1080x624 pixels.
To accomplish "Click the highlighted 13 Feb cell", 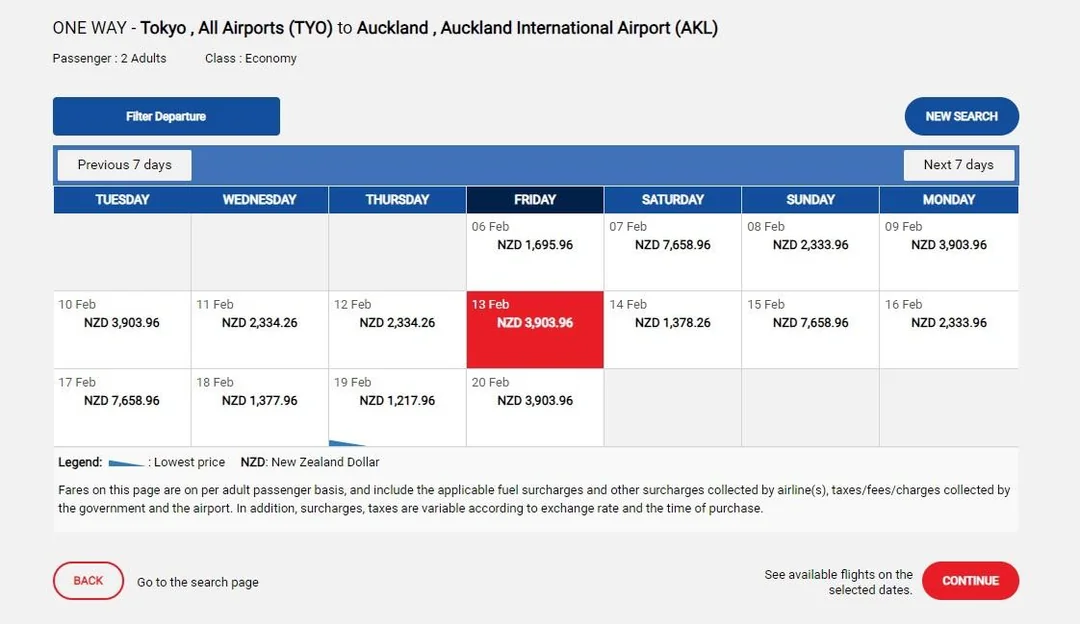I will pos(535,329).
